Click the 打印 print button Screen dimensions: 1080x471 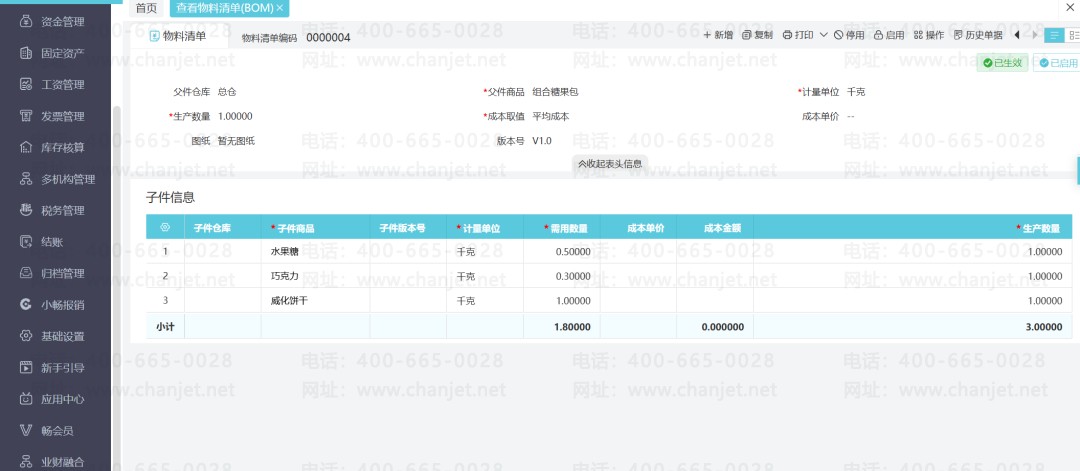798,35
